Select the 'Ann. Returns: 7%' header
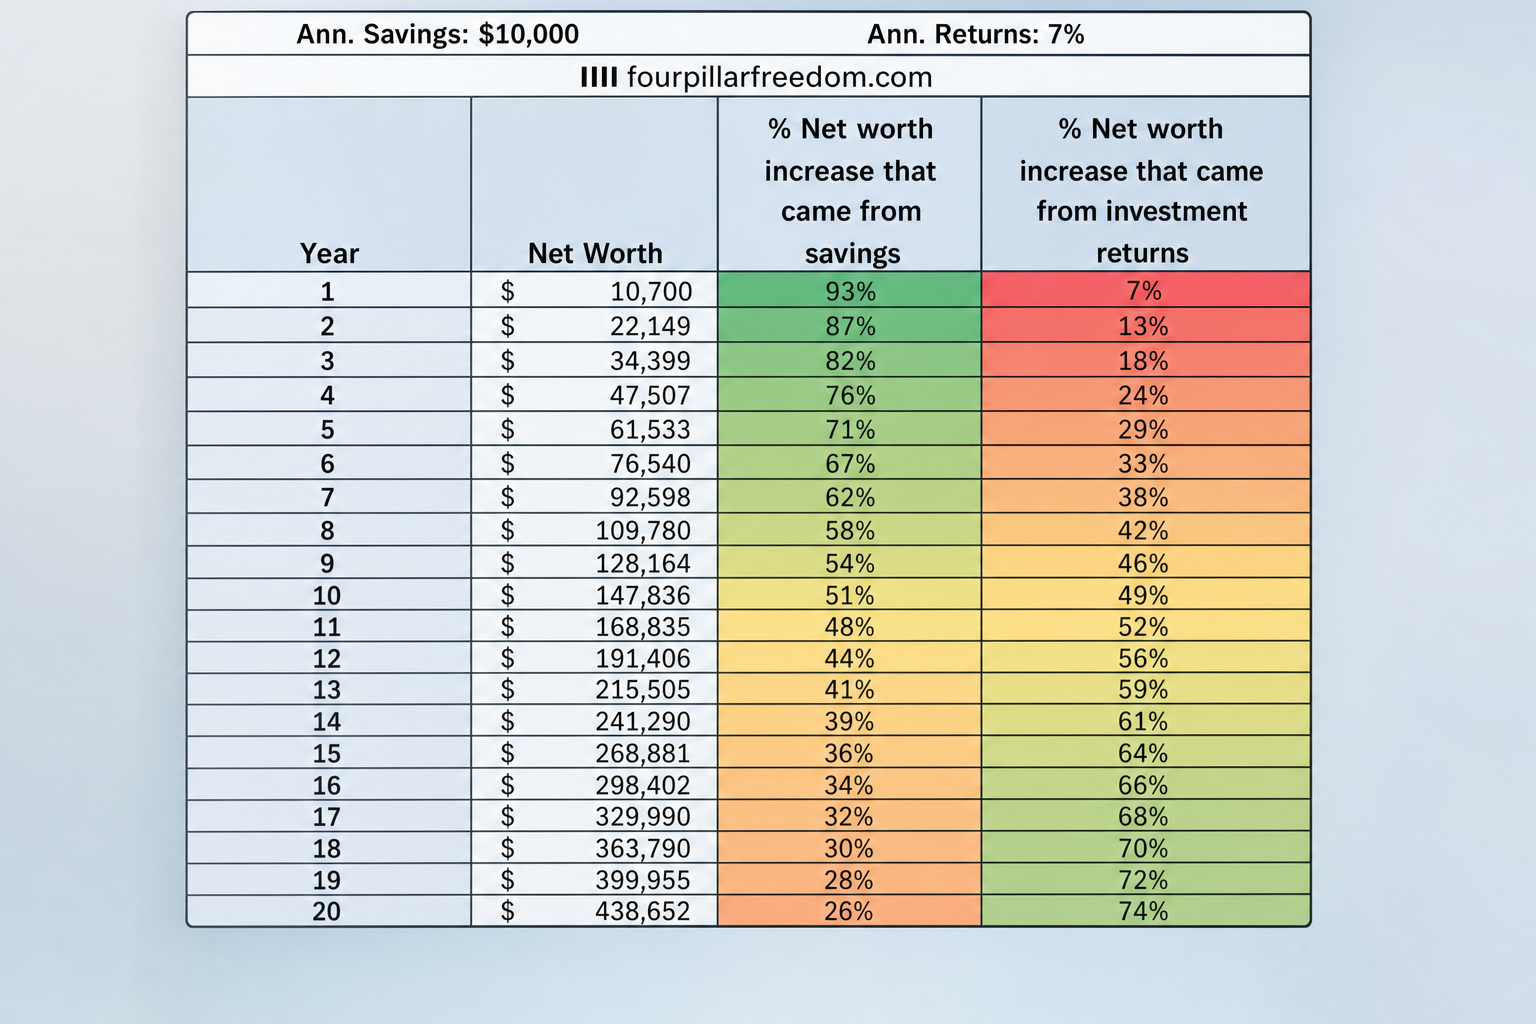 976,34
